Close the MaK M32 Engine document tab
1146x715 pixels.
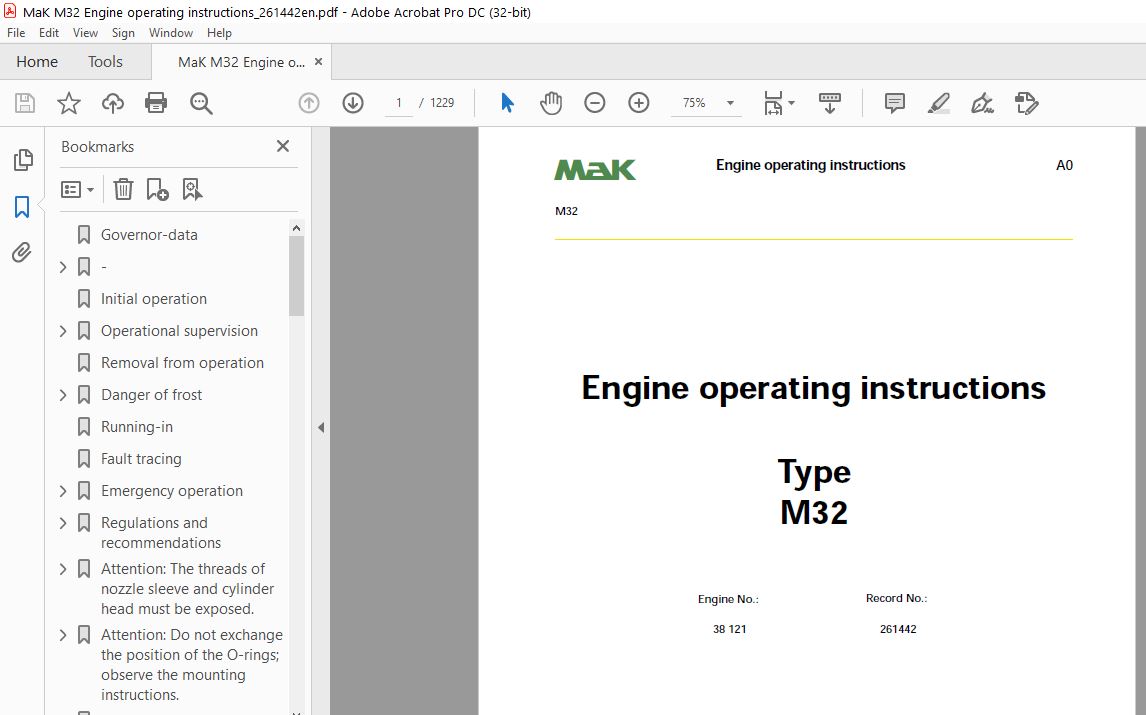[318, 62]
